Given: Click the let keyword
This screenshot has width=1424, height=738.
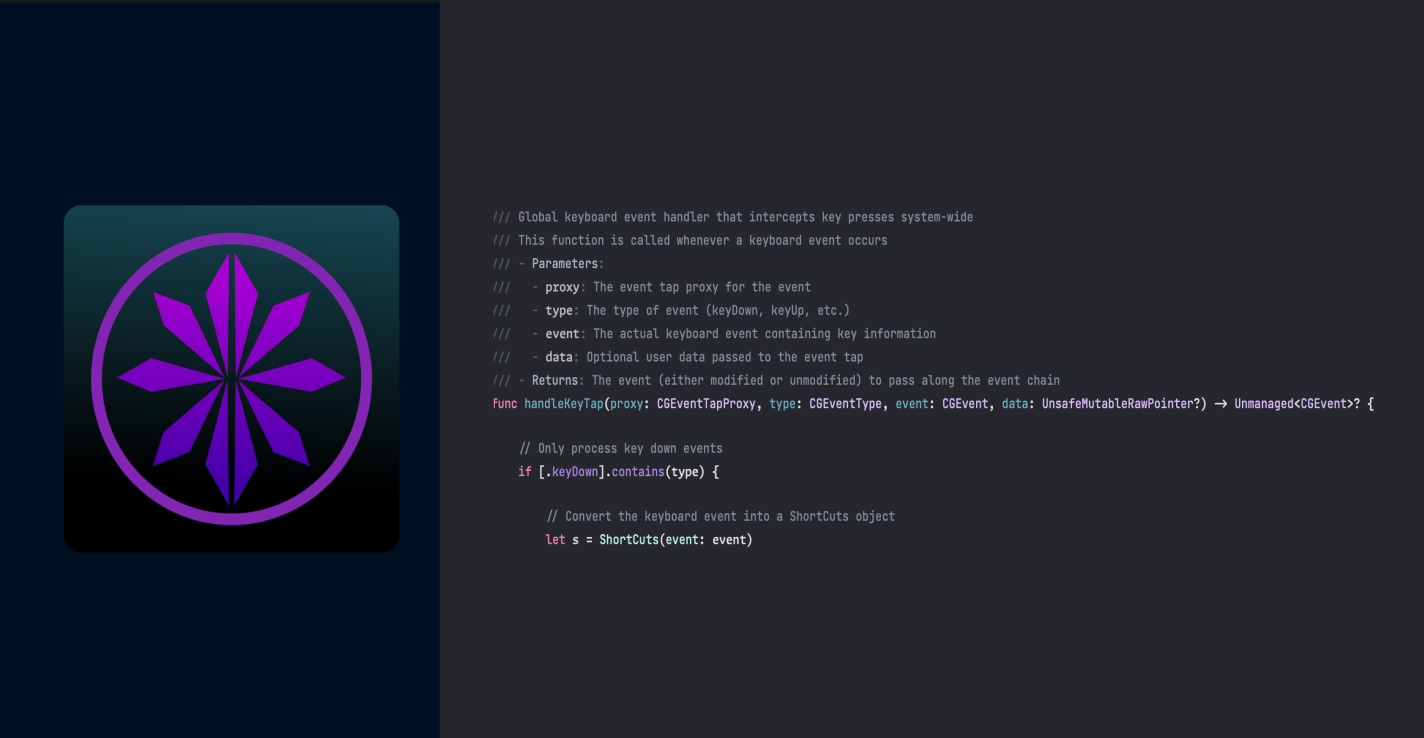Looking at the screenshot, I should point(555,540).
